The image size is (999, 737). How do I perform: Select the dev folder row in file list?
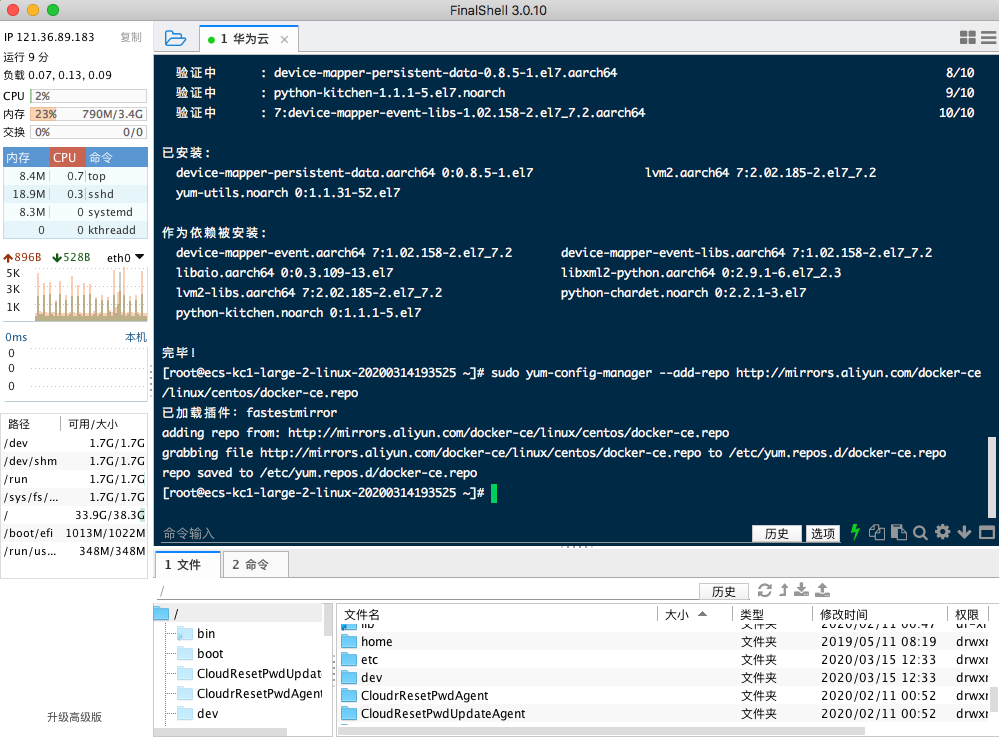(663, 677)
